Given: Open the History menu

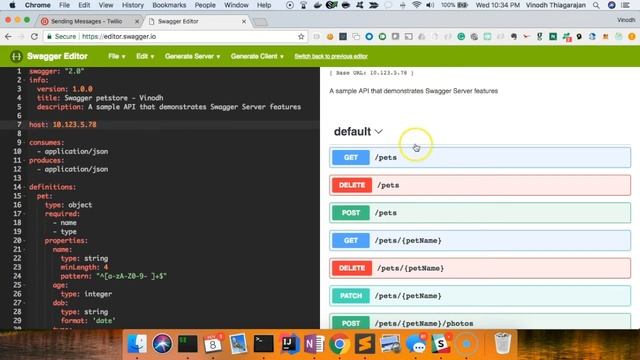Looking at the screenshot, I should pos(133,5).
